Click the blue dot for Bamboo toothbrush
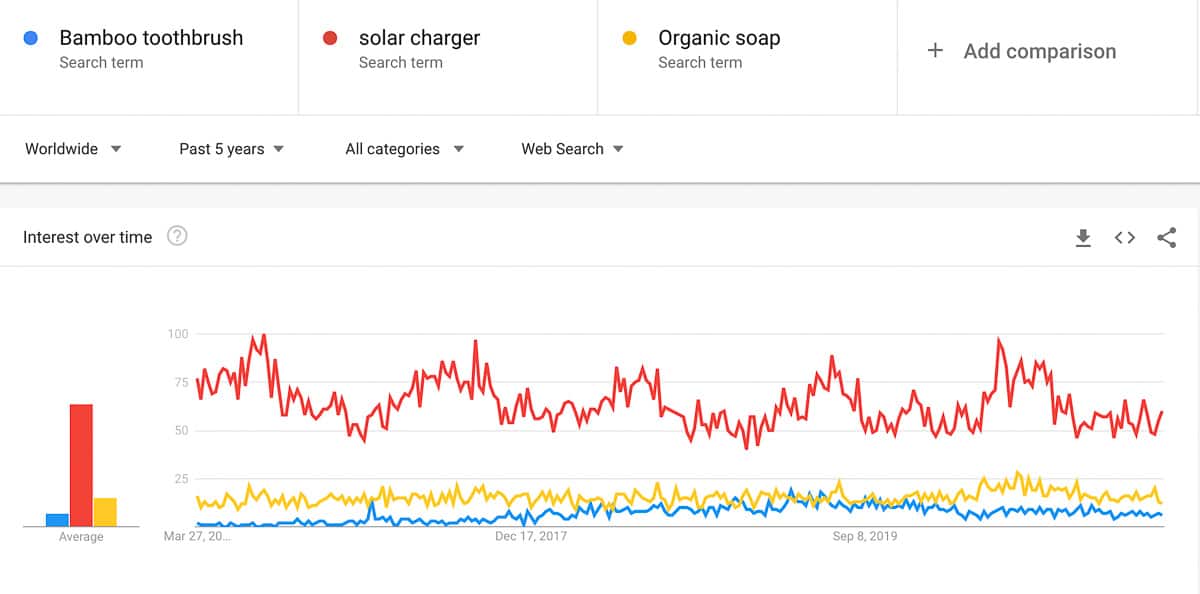 click(x=31, y=39)
